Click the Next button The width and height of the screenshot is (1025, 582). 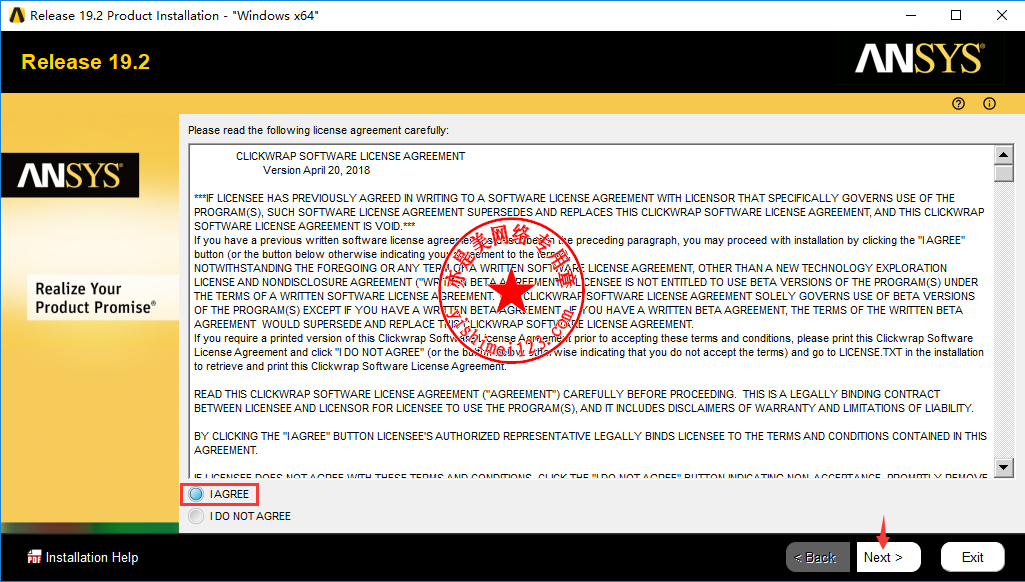pos(888,557)
